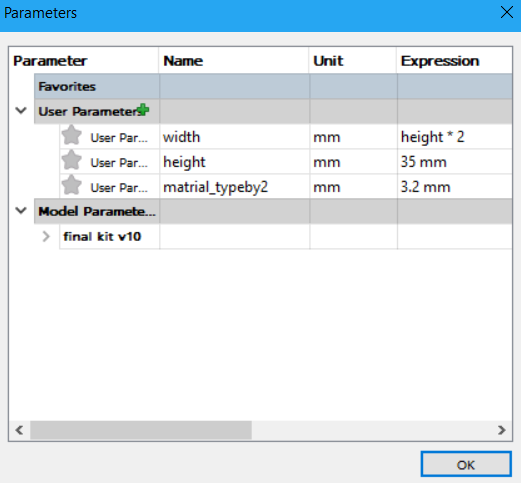521x483 pixels.
Task: Edit the 'height * 2' expression
Action: (455, 137)
